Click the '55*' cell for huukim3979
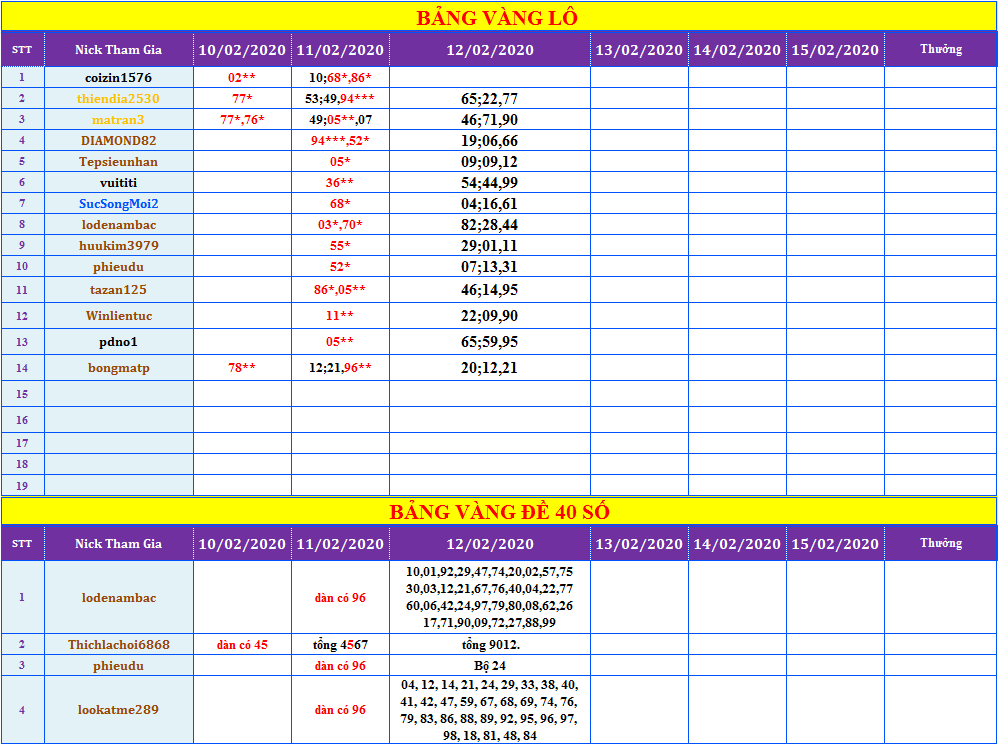998x744 pixels. tap(340, 245)
